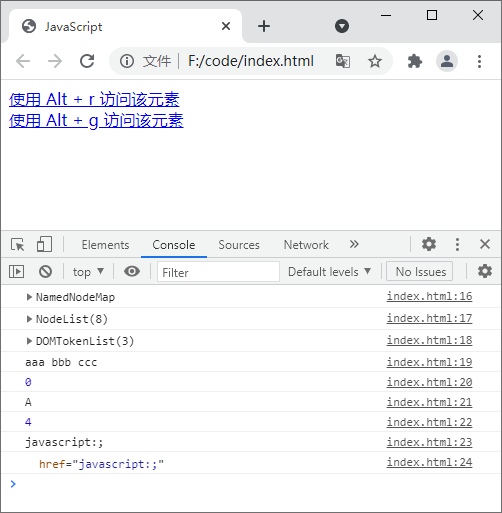Select the 'javascript:;' console output
Viewport: 502px width, 513px height.
[64, 442]
